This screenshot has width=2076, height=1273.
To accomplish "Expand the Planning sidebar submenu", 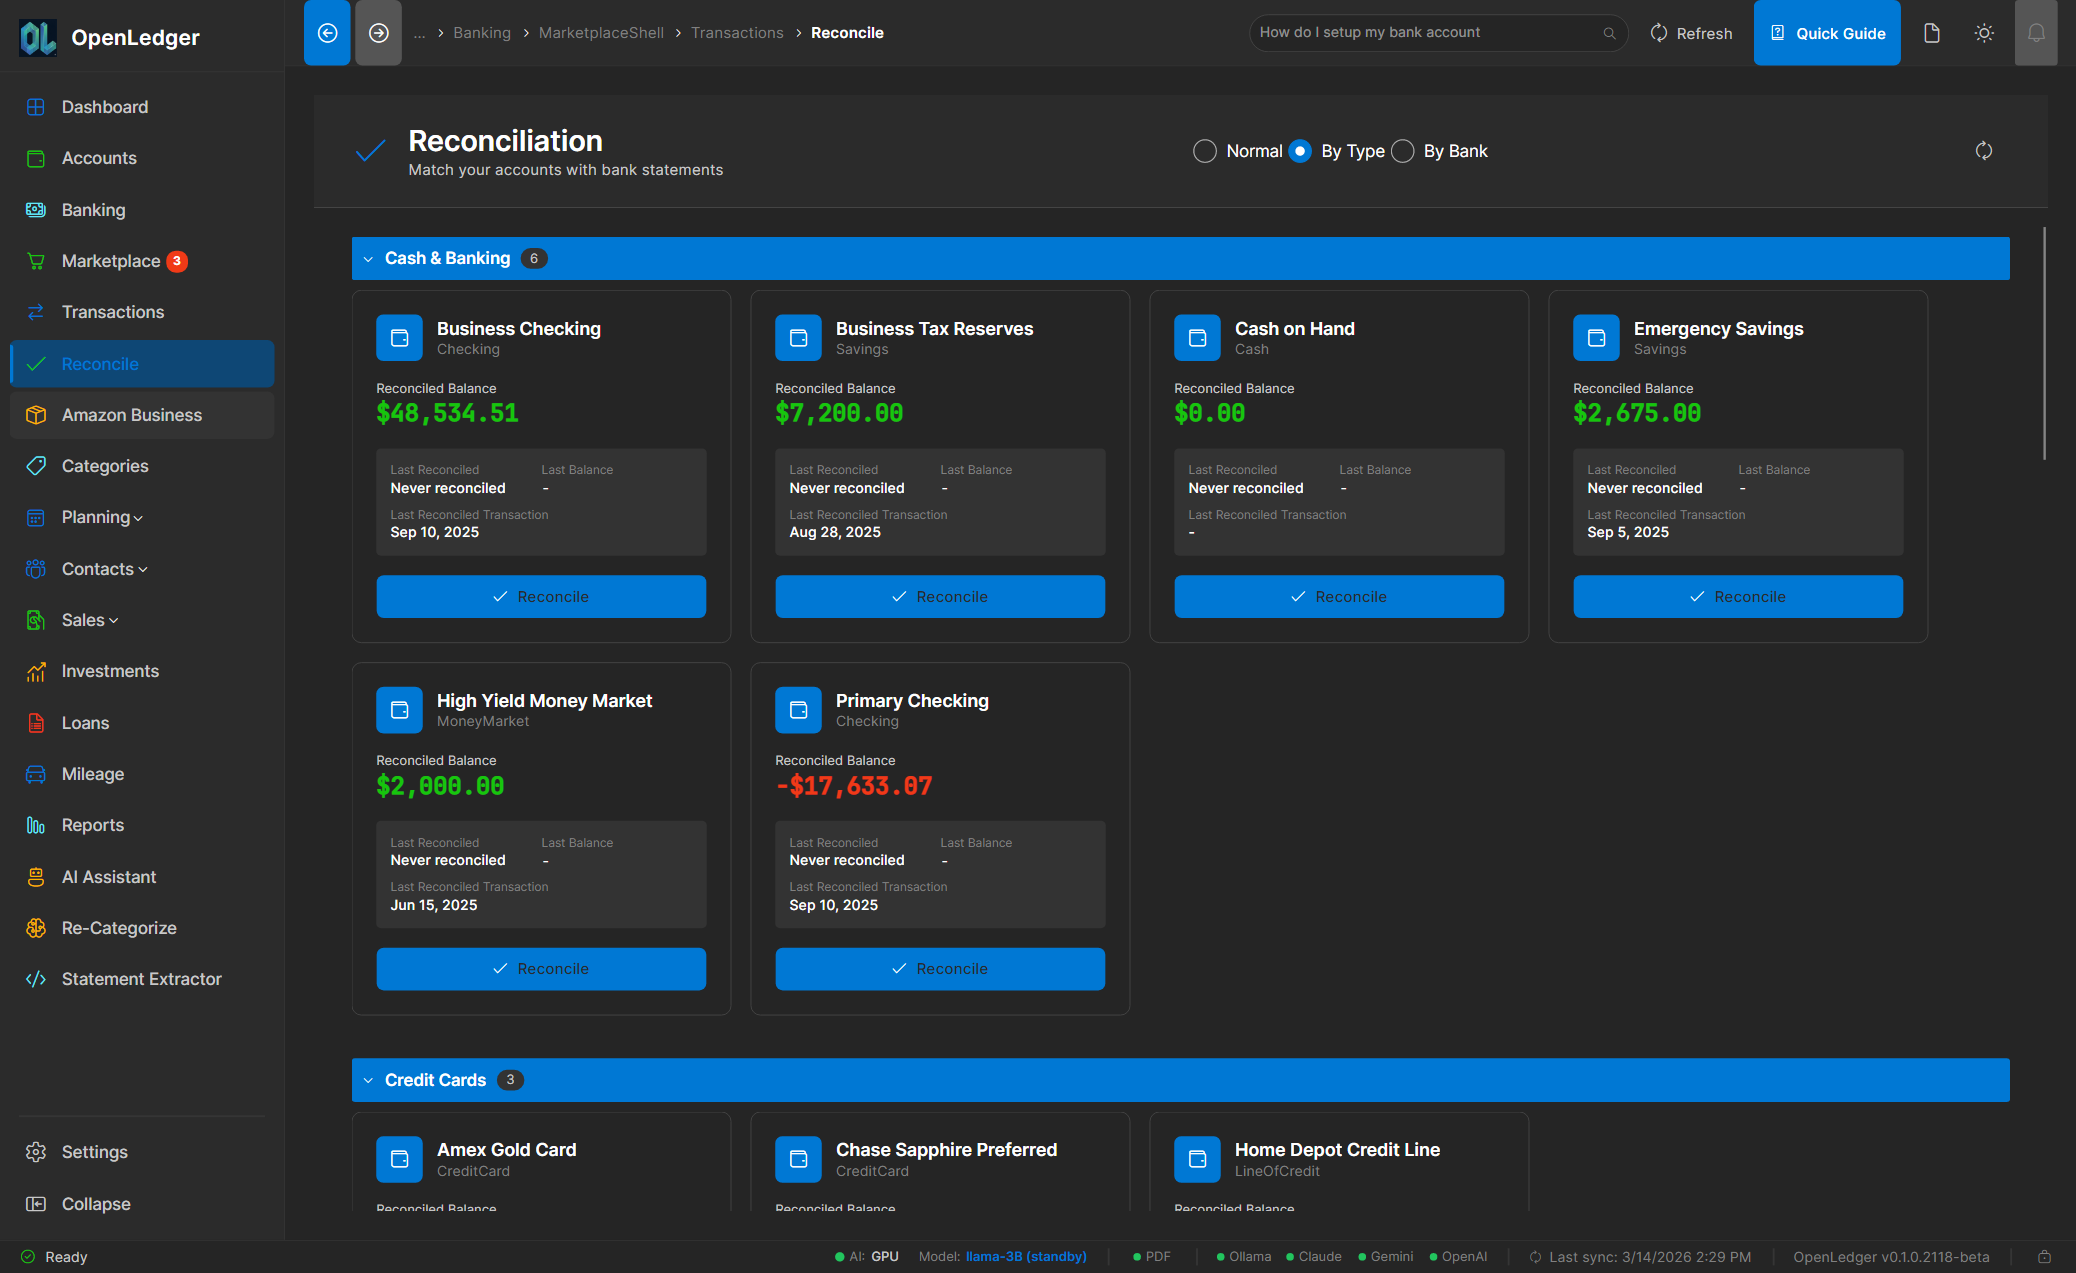I will [102, 517].
